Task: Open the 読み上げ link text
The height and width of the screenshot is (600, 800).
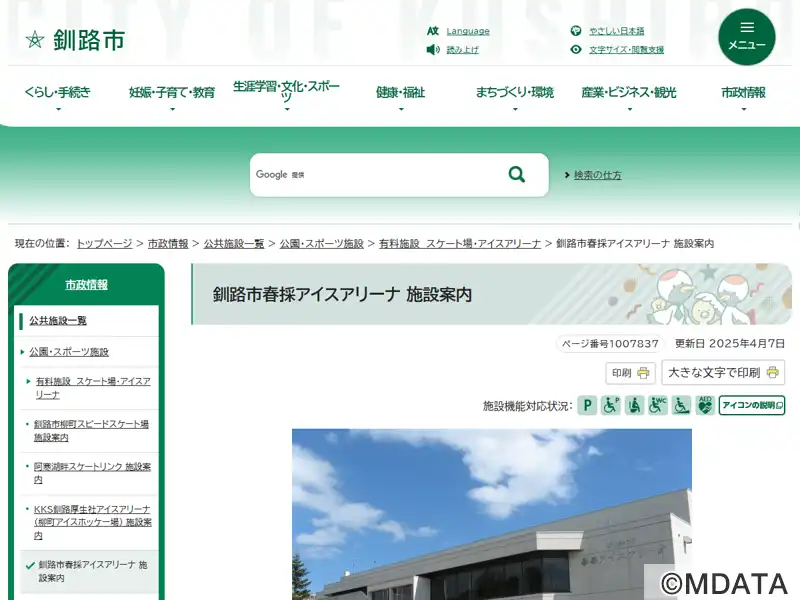Action: [x=462, y=49]
